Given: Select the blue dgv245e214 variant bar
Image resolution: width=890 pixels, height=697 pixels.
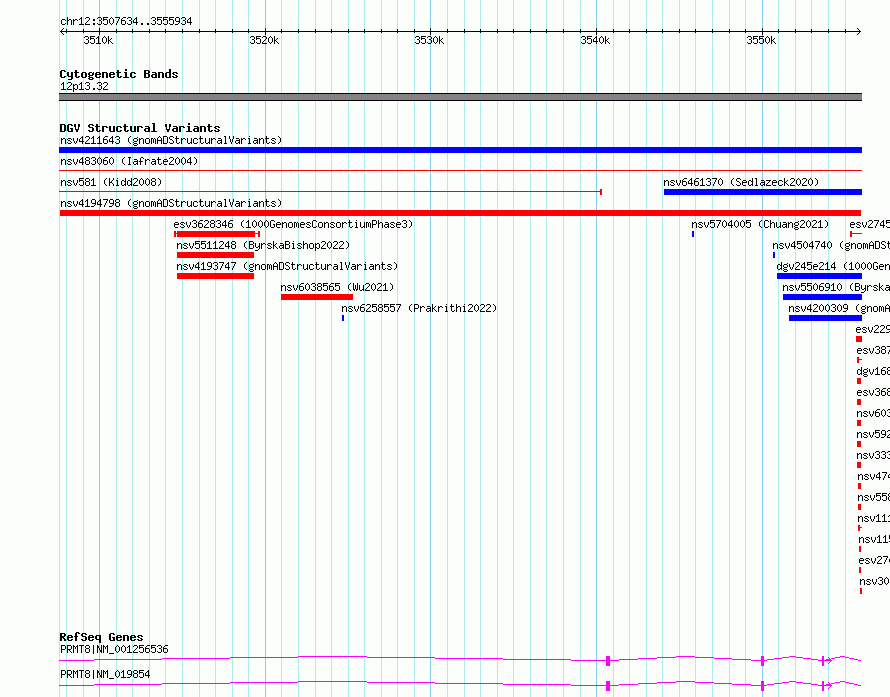Looking at the screenshot, I should [820, 276].
